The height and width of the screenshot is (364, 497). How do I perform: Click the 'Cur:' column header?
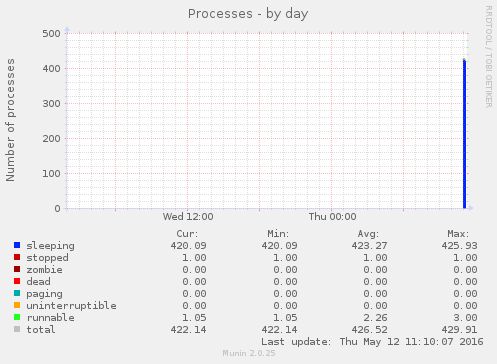tap(187, 234)
